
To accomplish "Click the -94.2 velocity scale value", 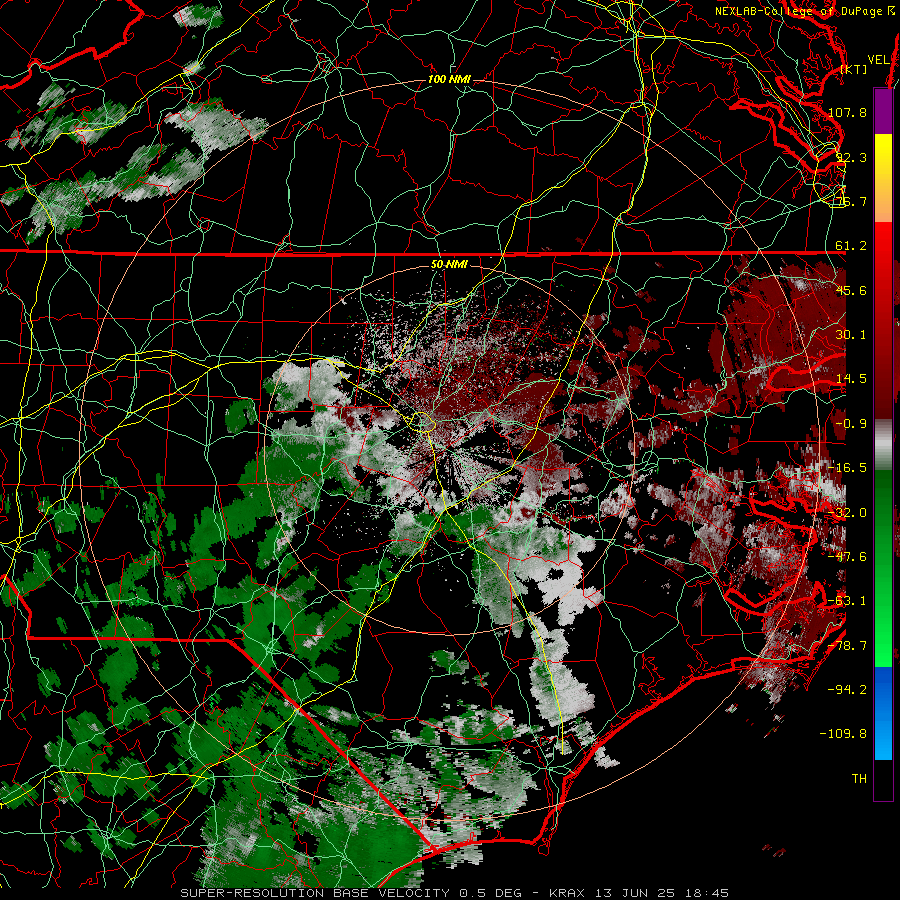I will point(847,690).
